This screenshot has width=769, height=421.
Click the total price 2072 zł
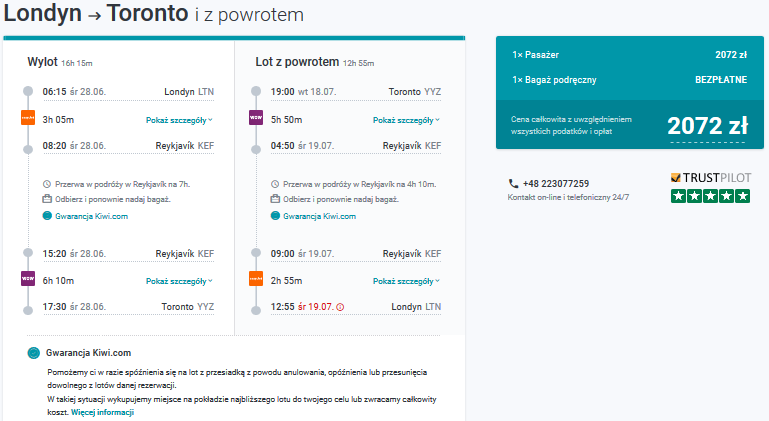pyautogui.click(x=708, y=126)
